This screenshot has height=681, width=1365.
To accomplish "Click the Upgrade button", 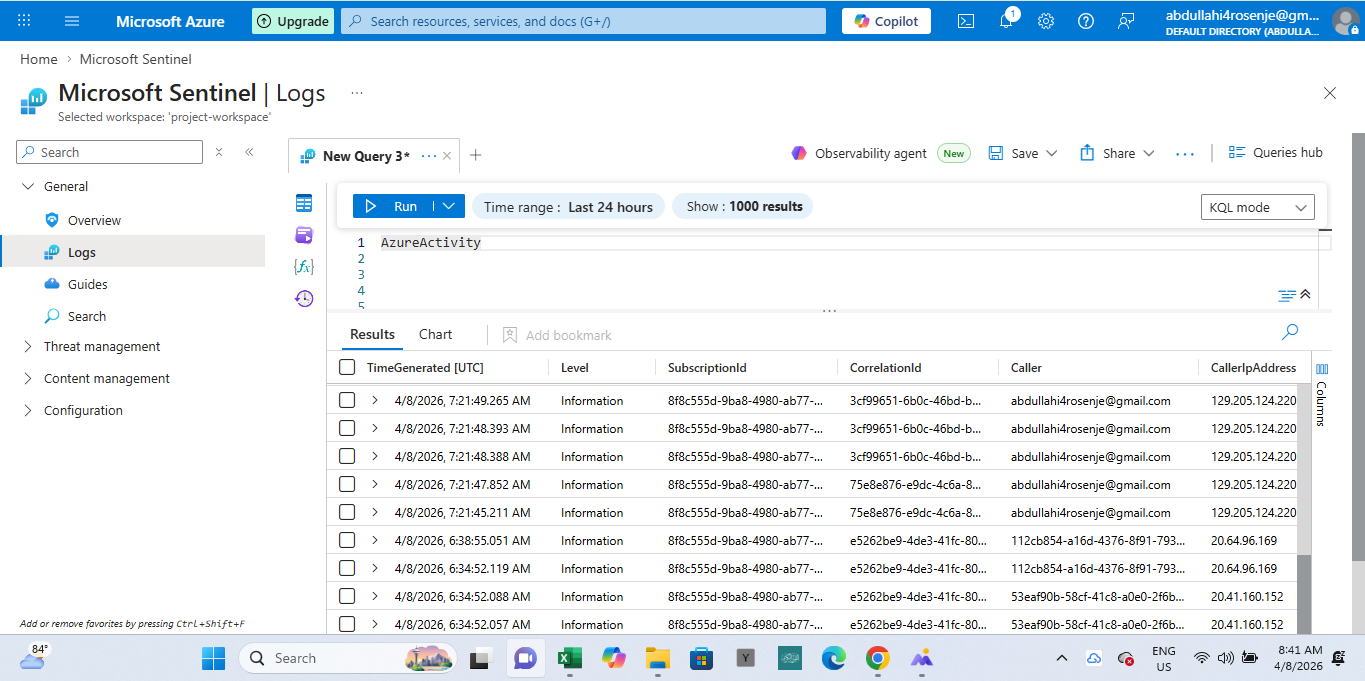I will coord(293,21).
